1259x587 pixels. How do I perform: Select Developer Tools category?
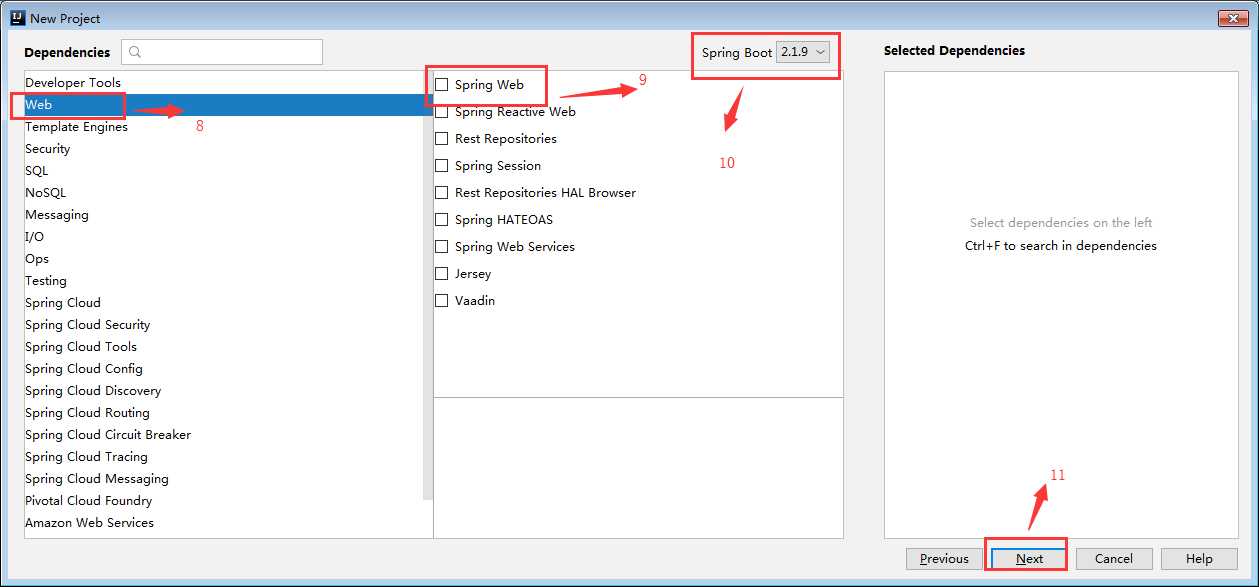pos(224,83)
